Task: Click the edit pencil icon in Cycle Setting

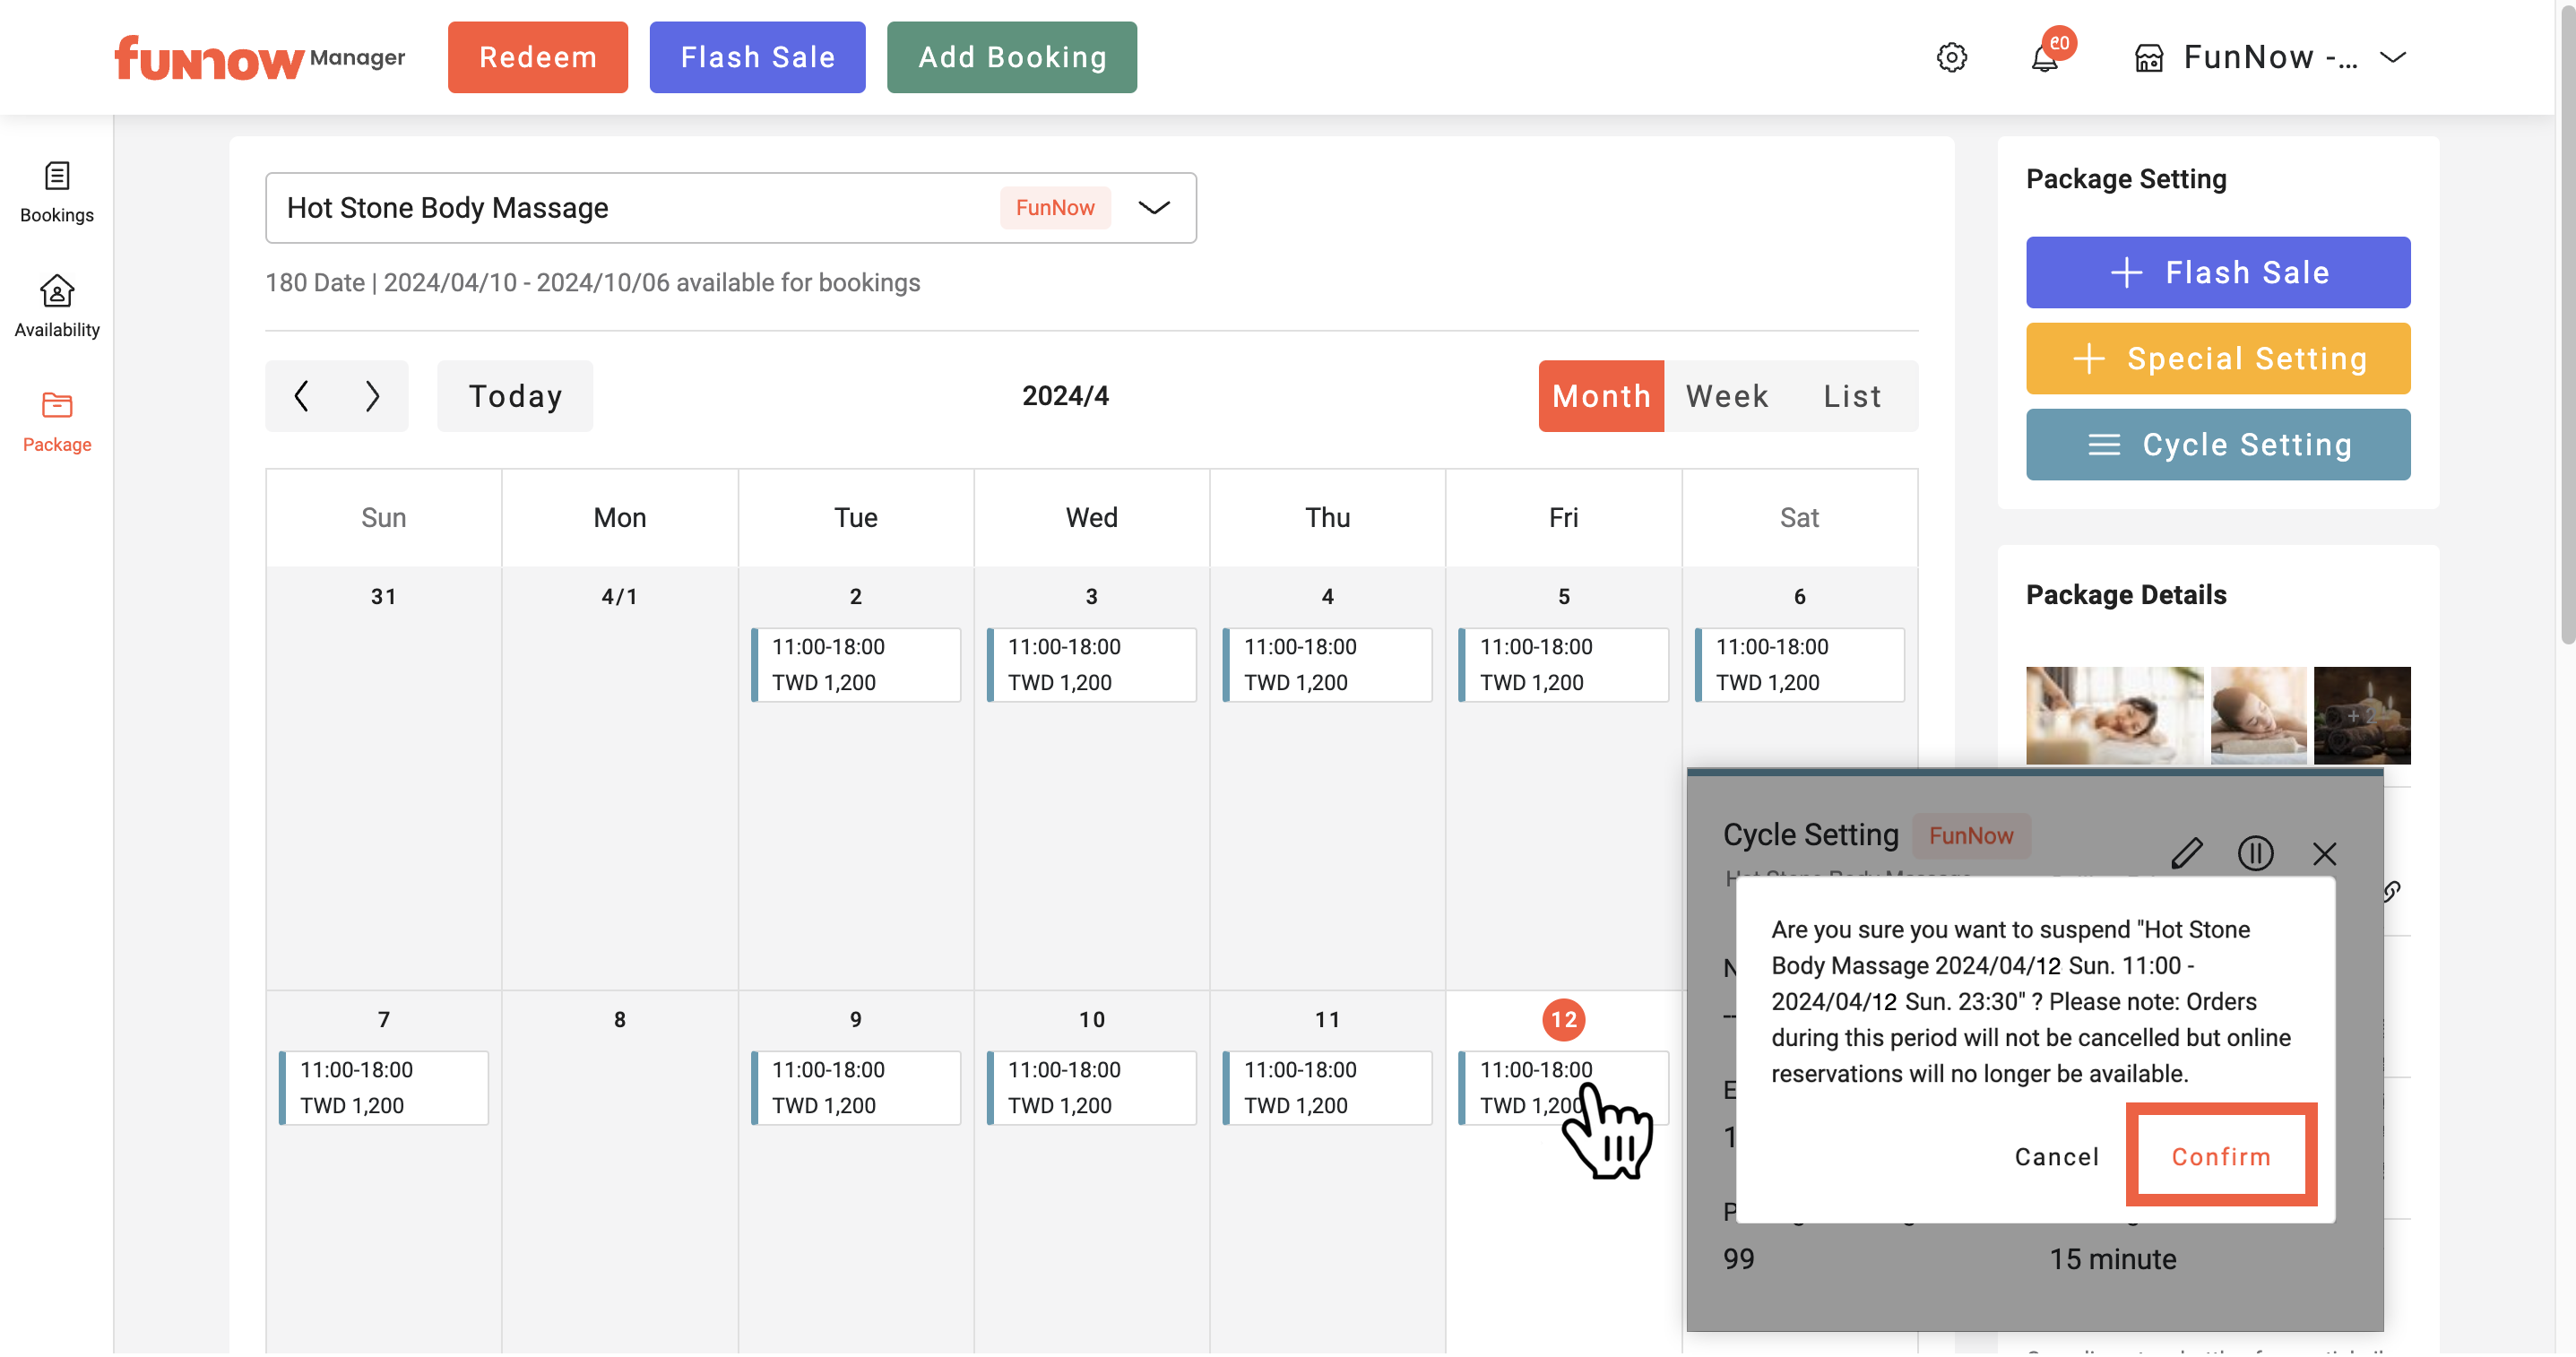Action: [2186, 853]
